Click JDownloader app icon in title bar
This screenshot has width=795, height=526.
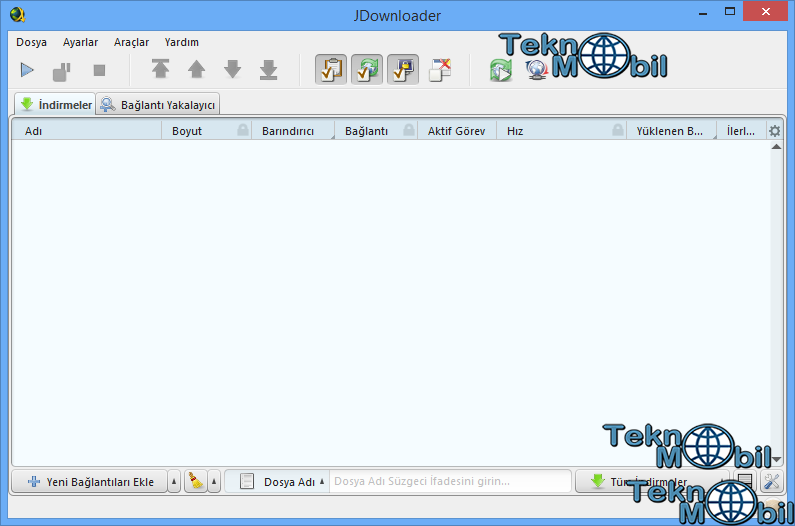(x=17, y=14)
